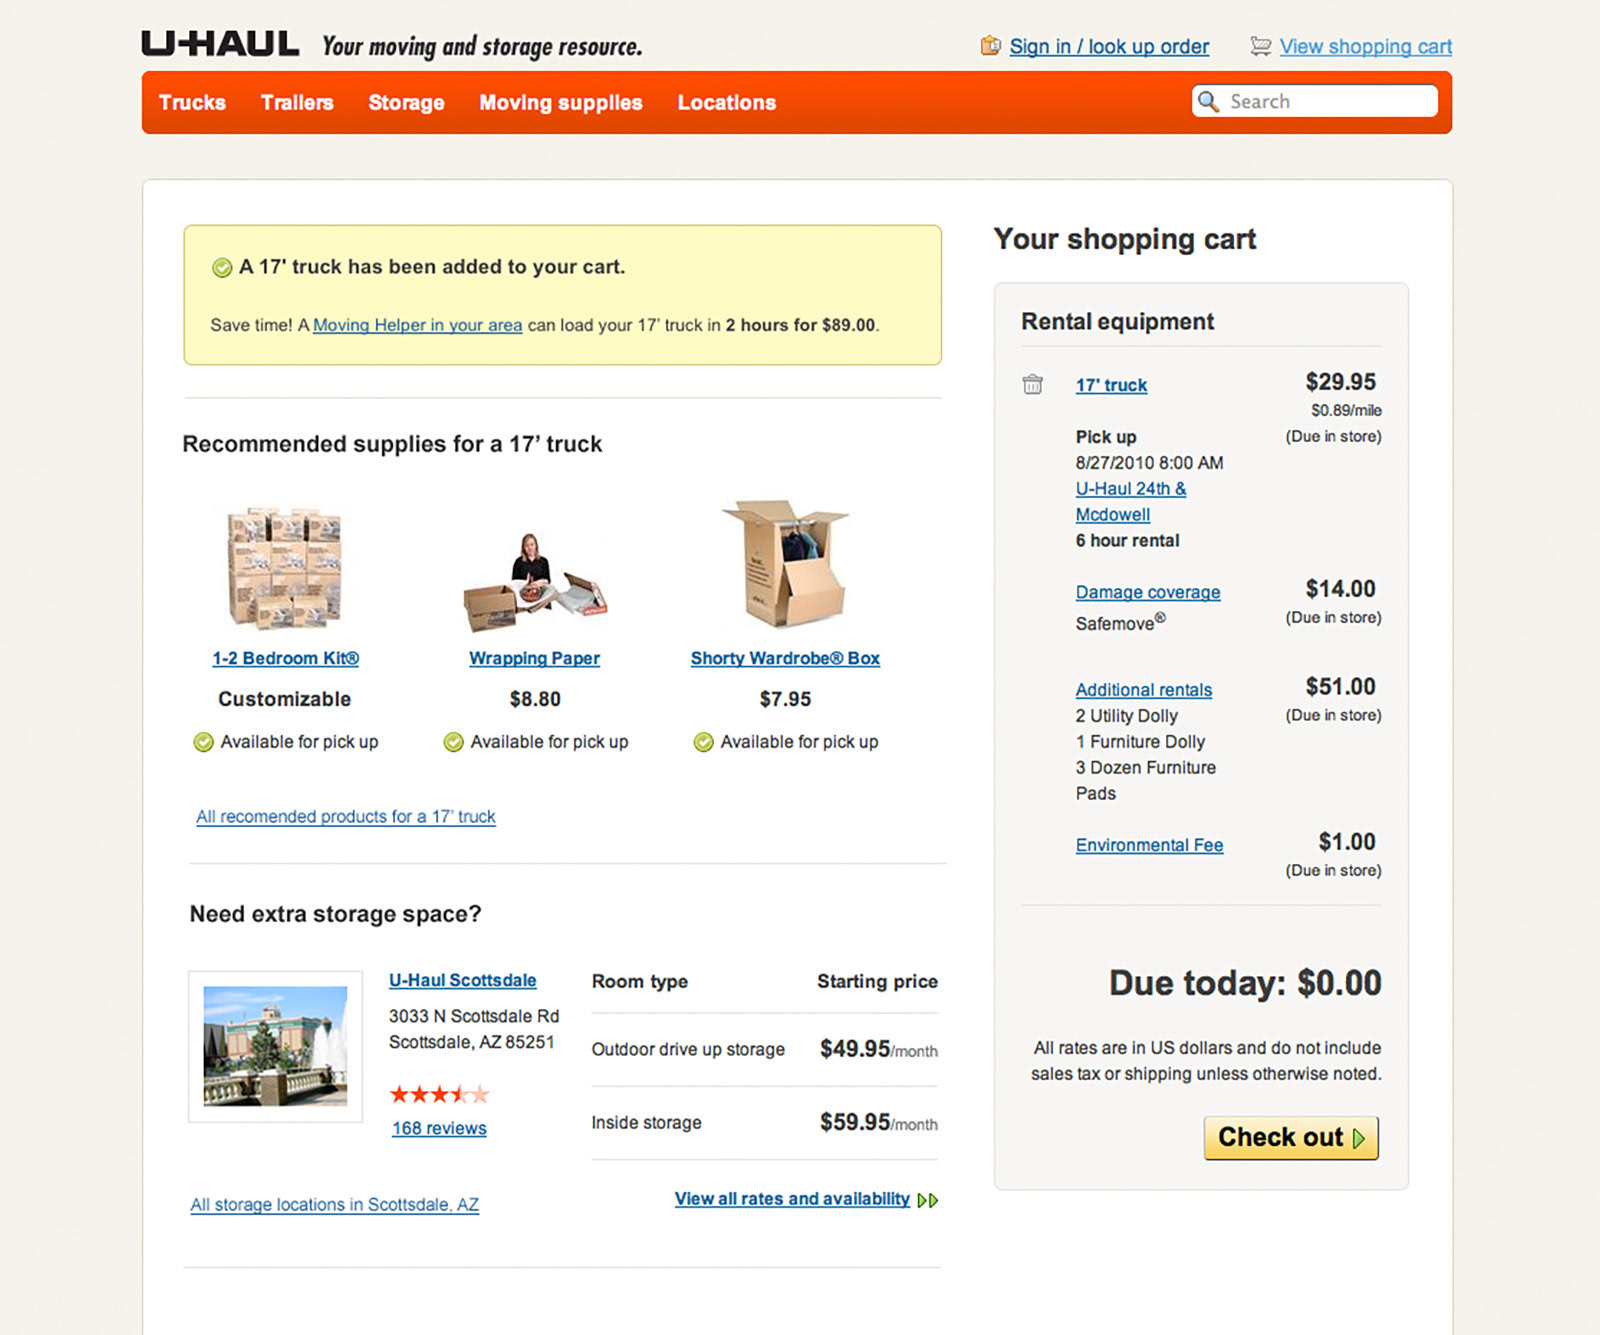The width and height of the screenshot is (1600, 1335).
Task: Remove 17' truck using trash icon
Action: [x=1033, y=384]
